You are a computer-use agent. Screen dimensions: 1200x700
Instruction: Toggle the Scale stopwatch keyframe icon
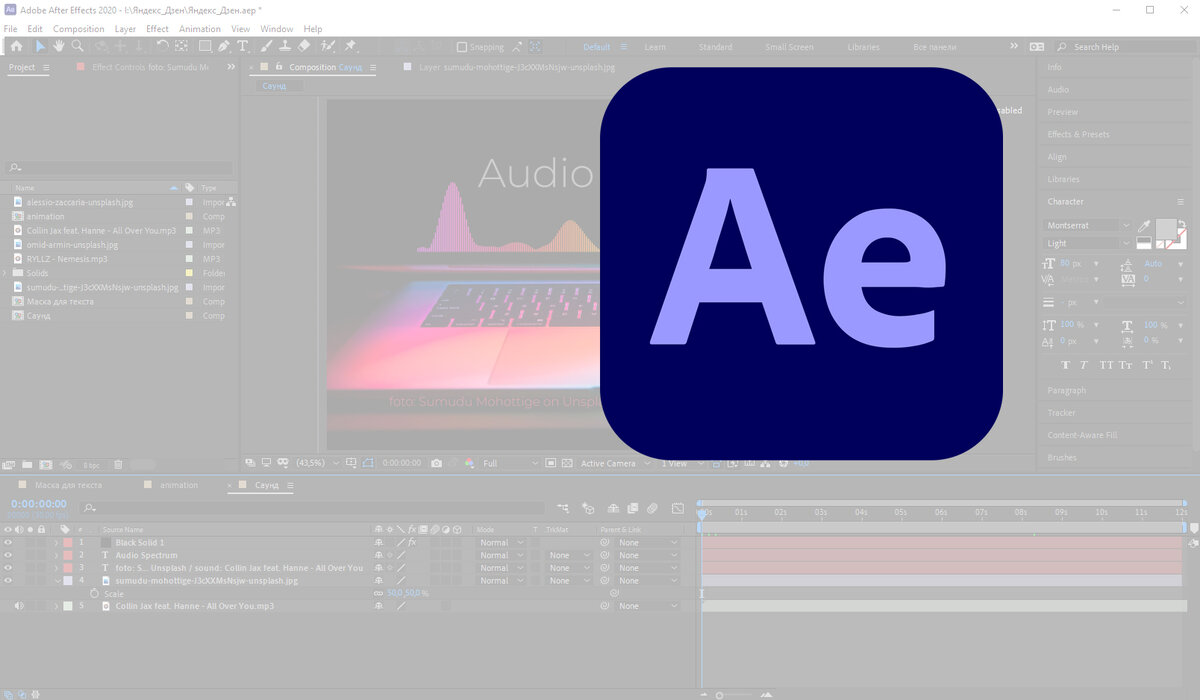pos(95,593)
